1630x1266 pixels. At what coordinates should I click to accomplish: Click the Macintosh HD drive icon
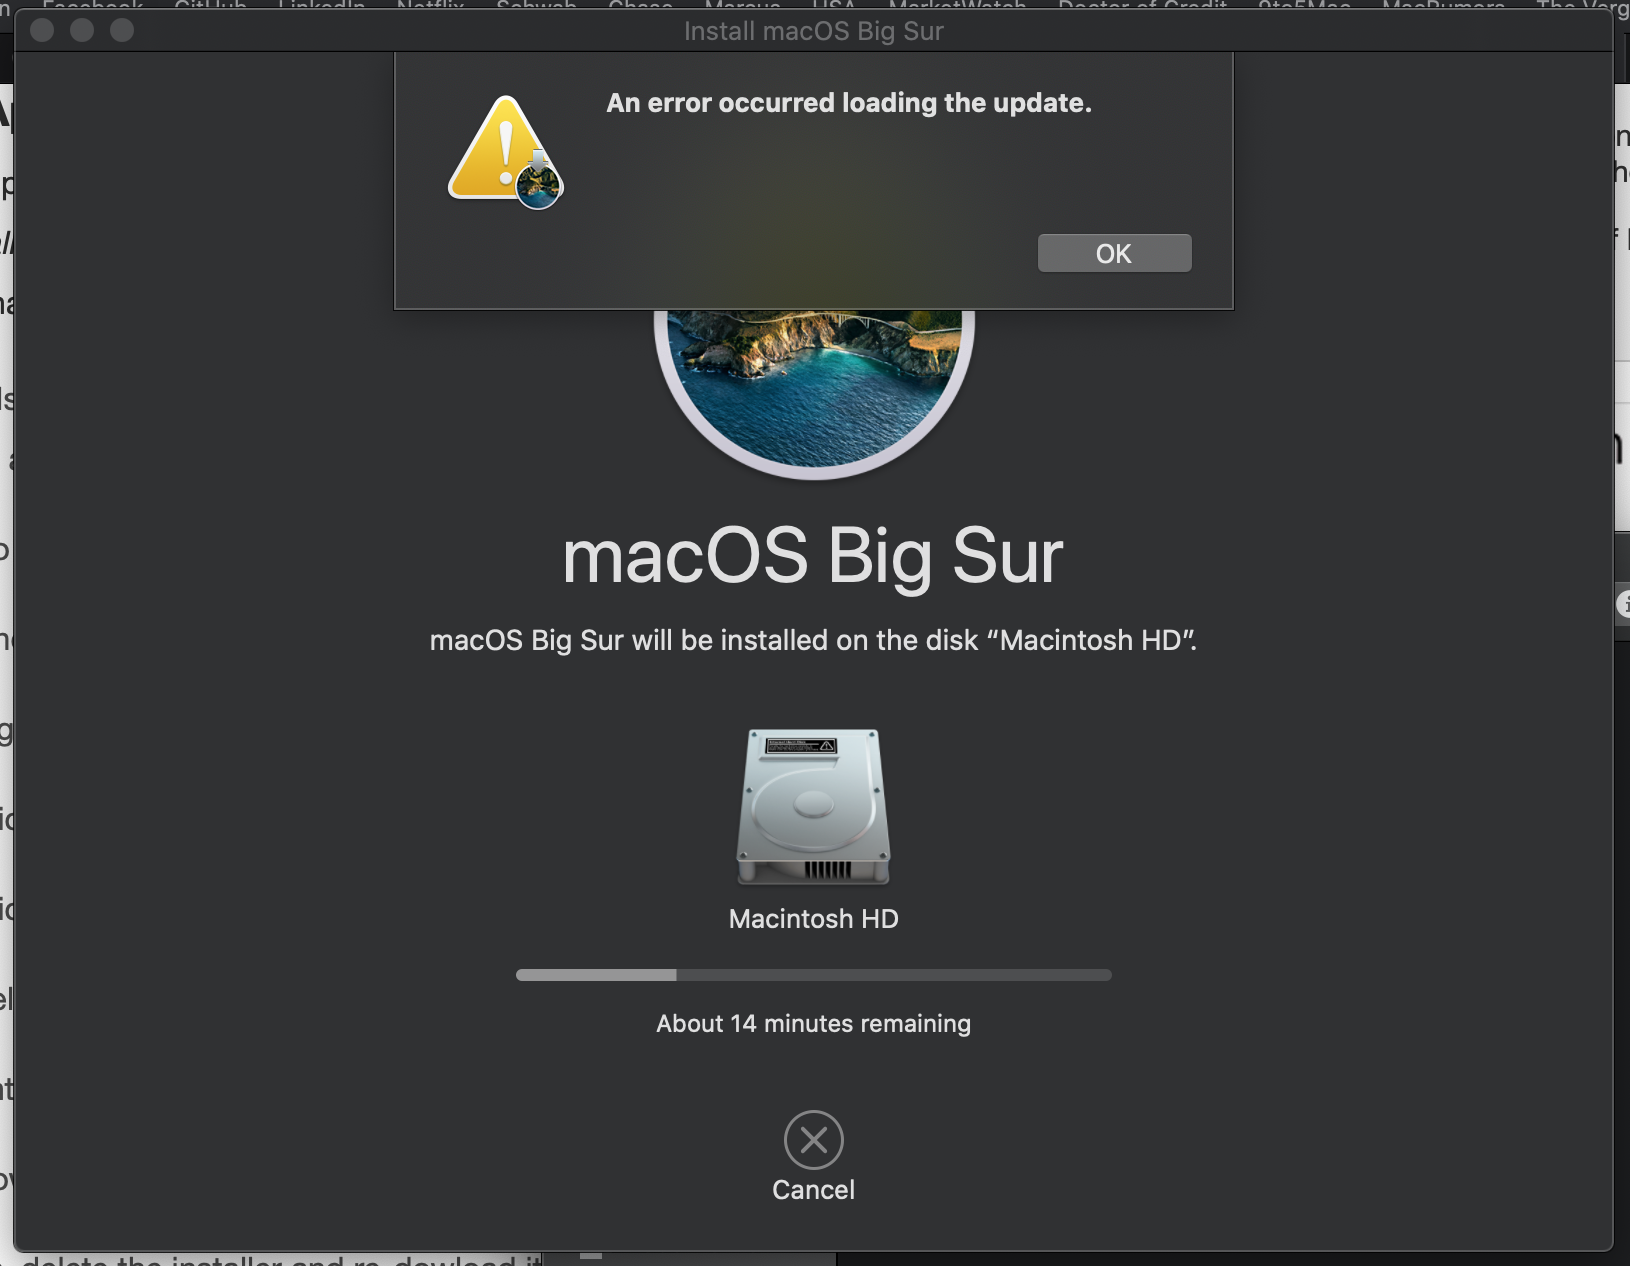click(x=814, y=807)
